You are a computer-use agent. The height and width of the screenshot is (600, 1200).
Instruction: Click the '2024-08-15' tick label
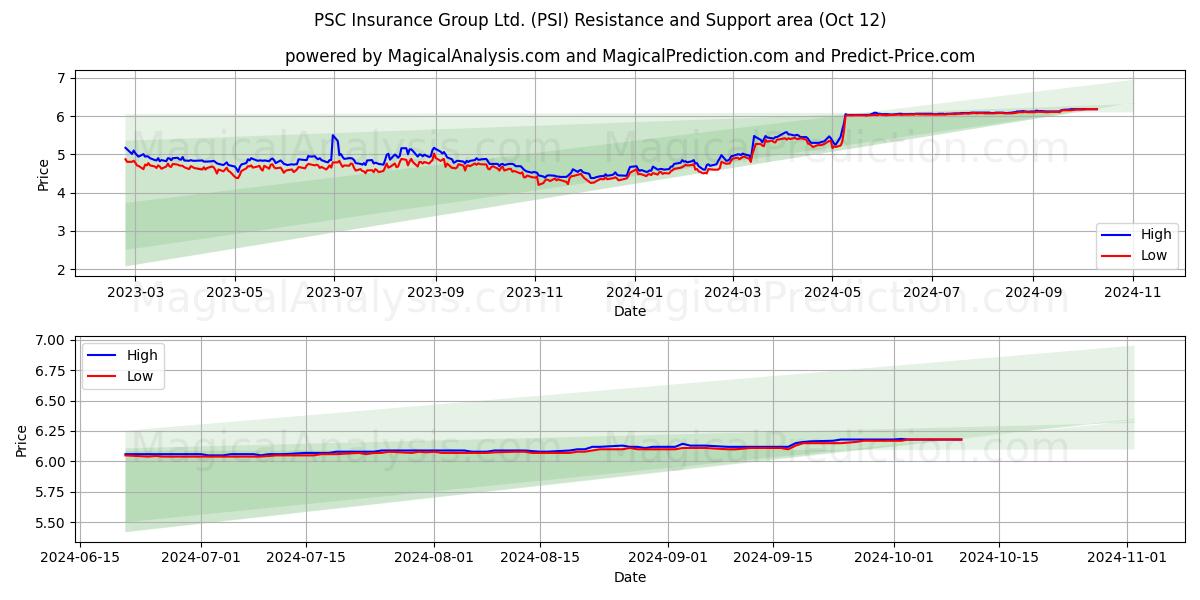pos(540,557)
